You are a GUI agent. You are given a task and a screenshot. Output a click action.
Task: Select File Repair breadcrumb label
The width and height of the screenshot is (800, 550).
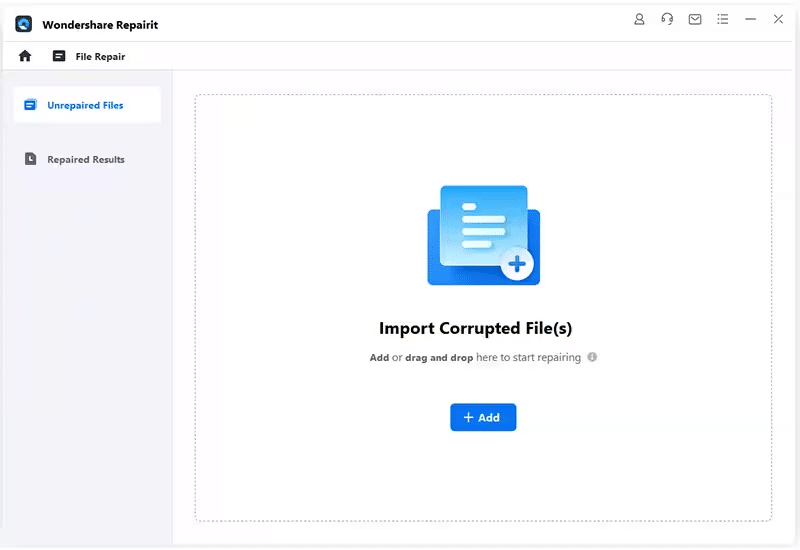point(100,57)
